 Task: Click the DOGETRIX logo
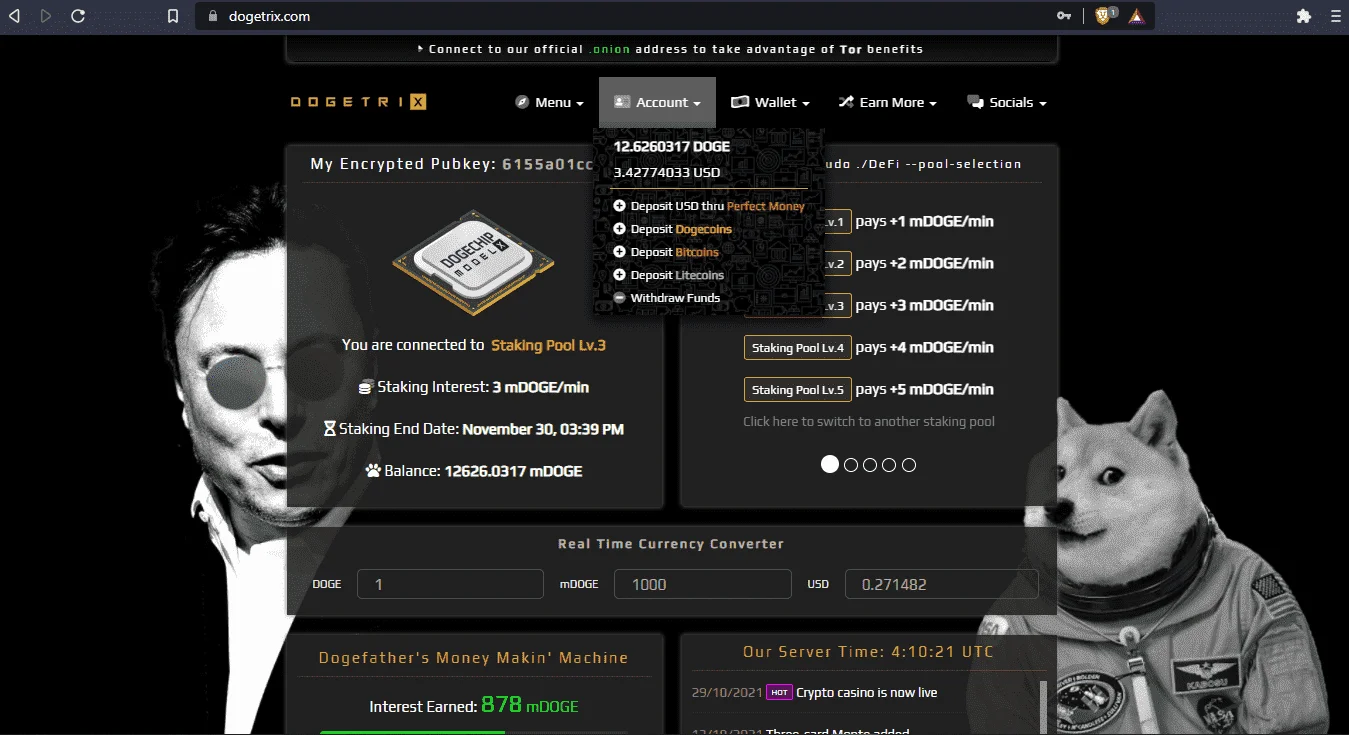point(358,102)
